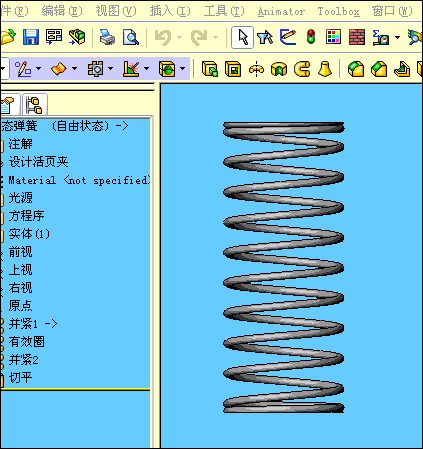
Task: Select the 设计活页夹 tree item
Action: [38, 162]
